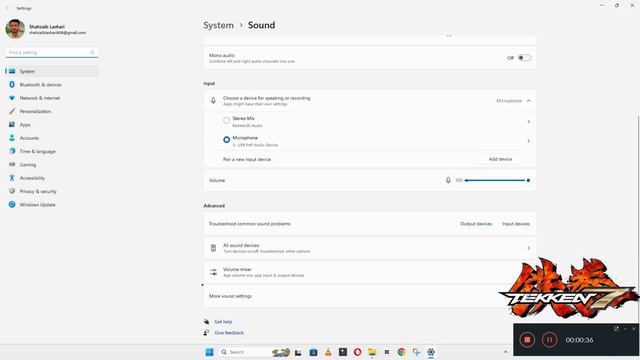Click the Find a setting search box
This screenshot has height=360, width=640.
[x=52, y=53]
